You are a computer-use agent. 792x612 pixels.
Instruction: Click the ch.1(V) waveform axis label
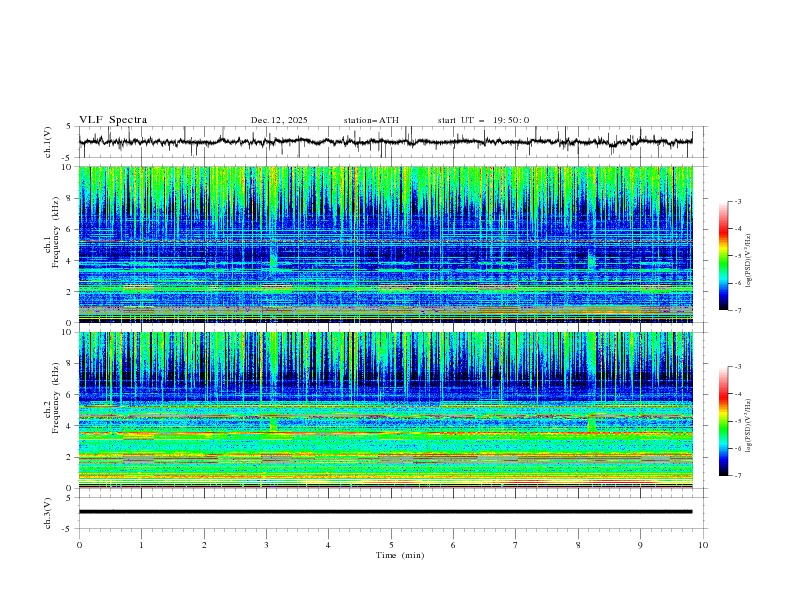pos(48,142)
